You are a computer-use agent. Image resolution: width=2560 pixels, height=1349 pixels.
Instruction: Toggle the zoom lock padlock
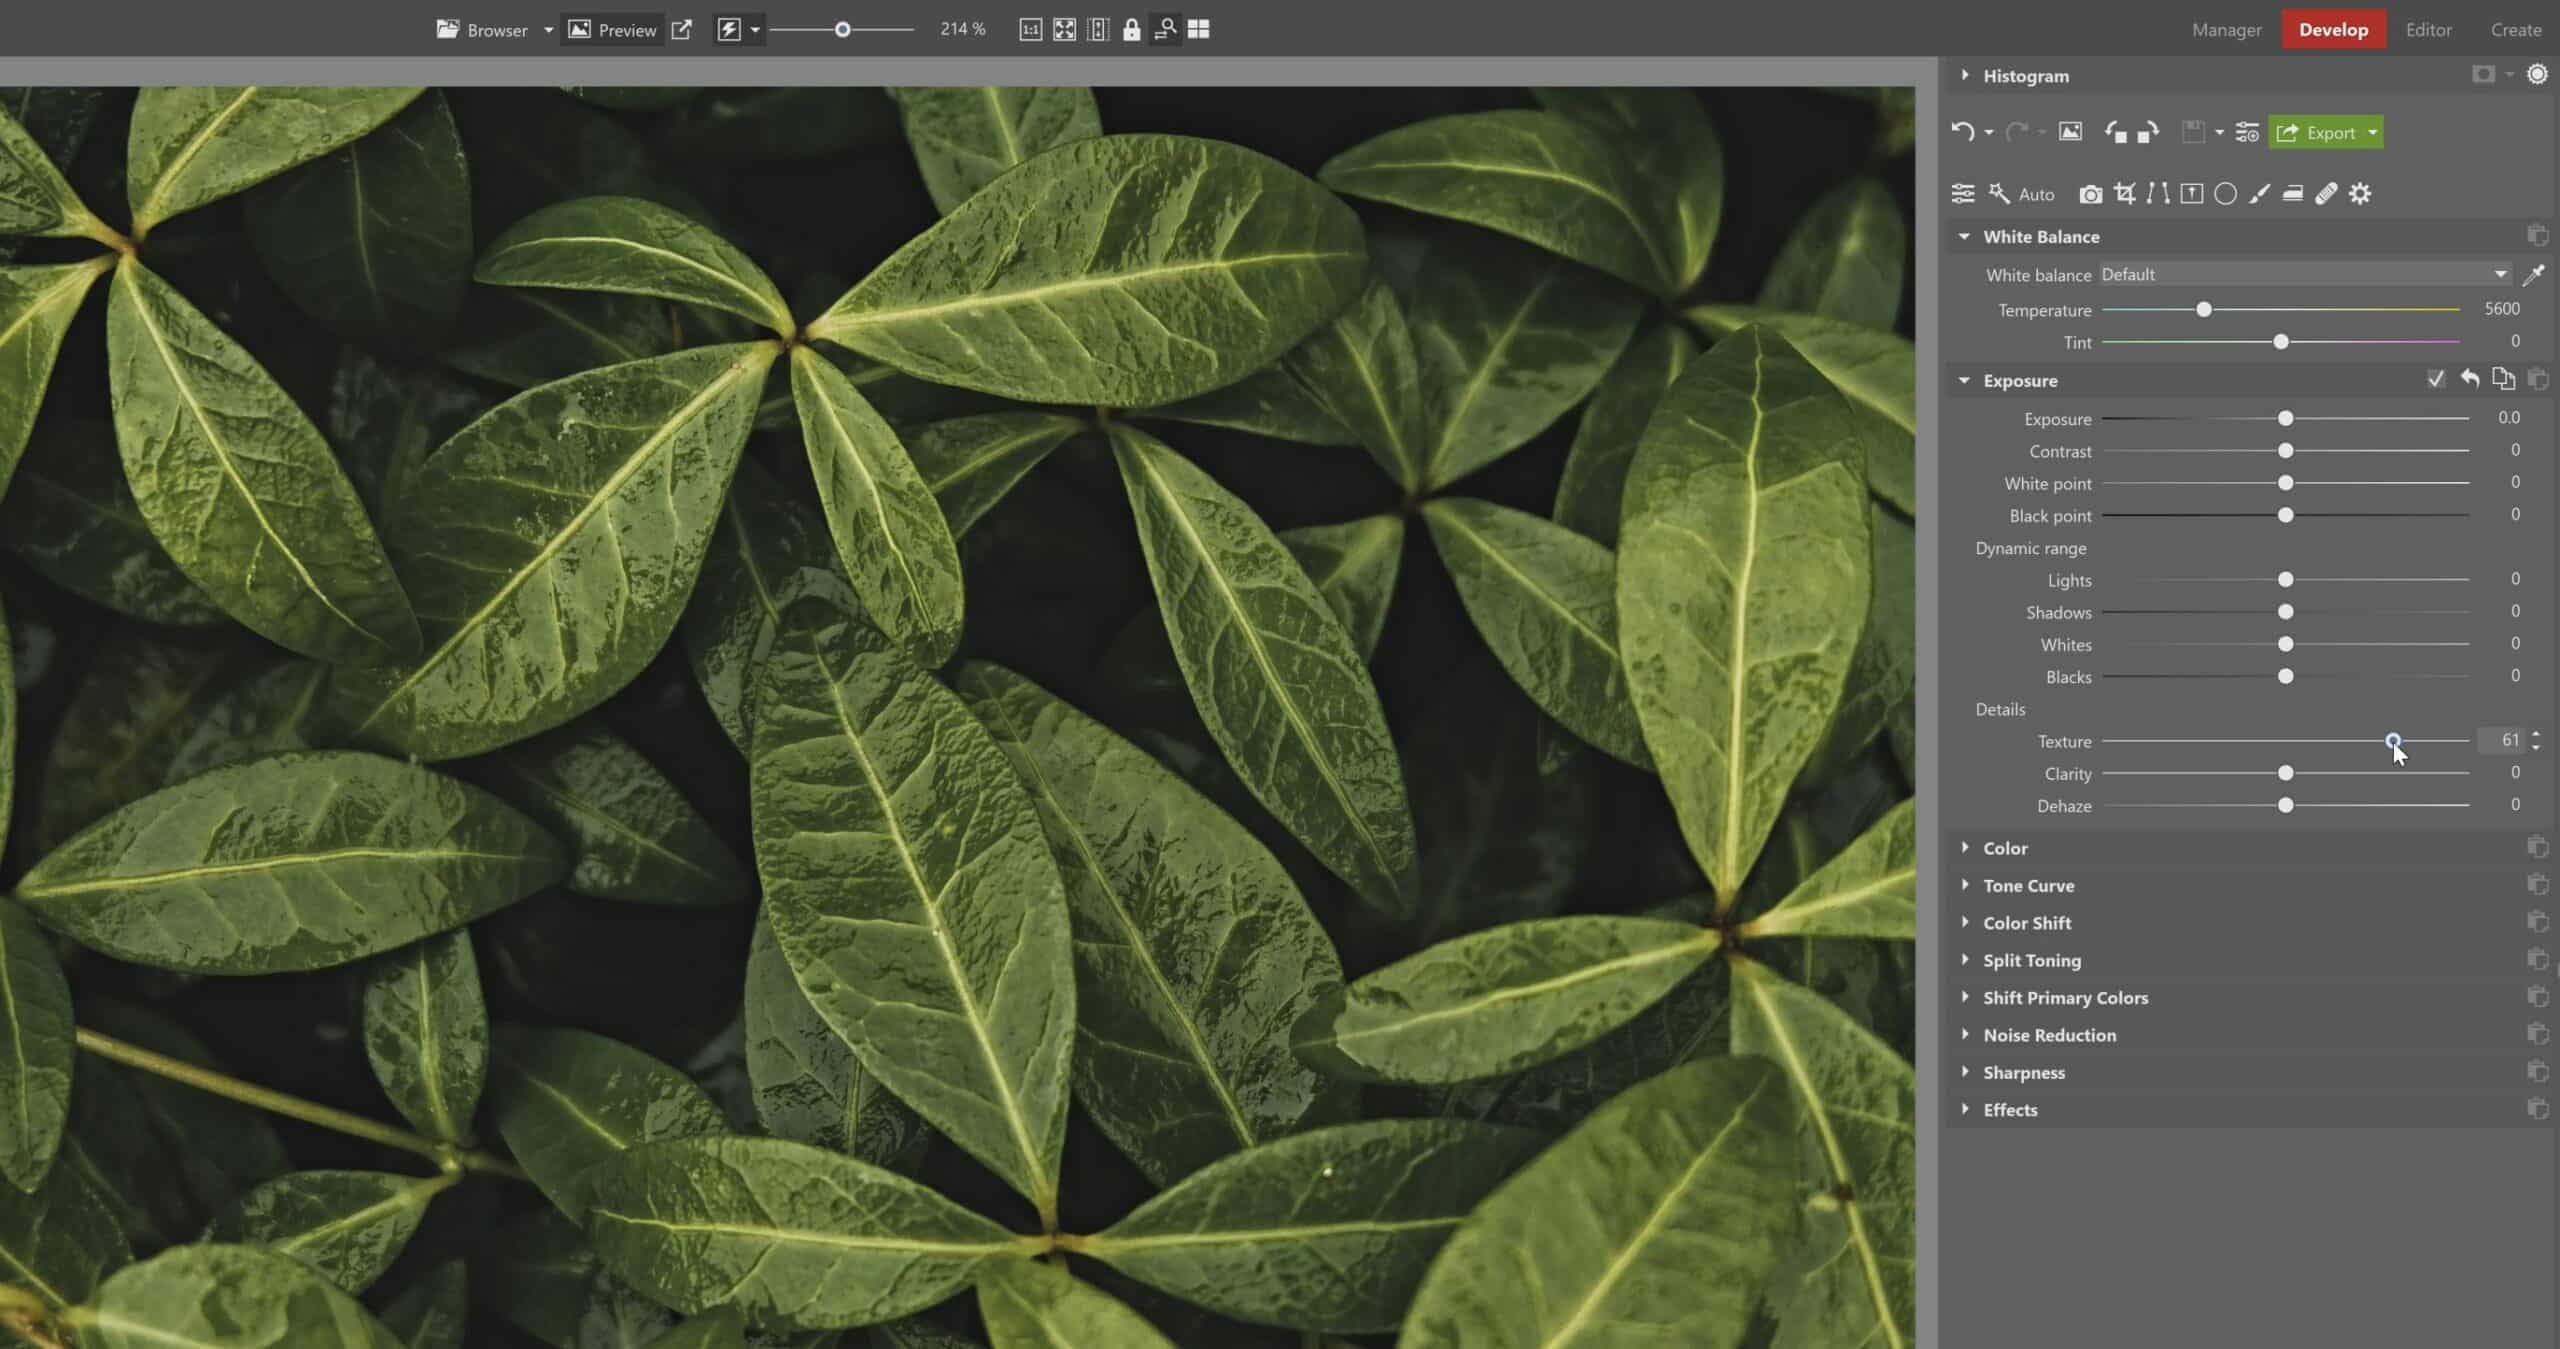click(x=1131, y=30)
